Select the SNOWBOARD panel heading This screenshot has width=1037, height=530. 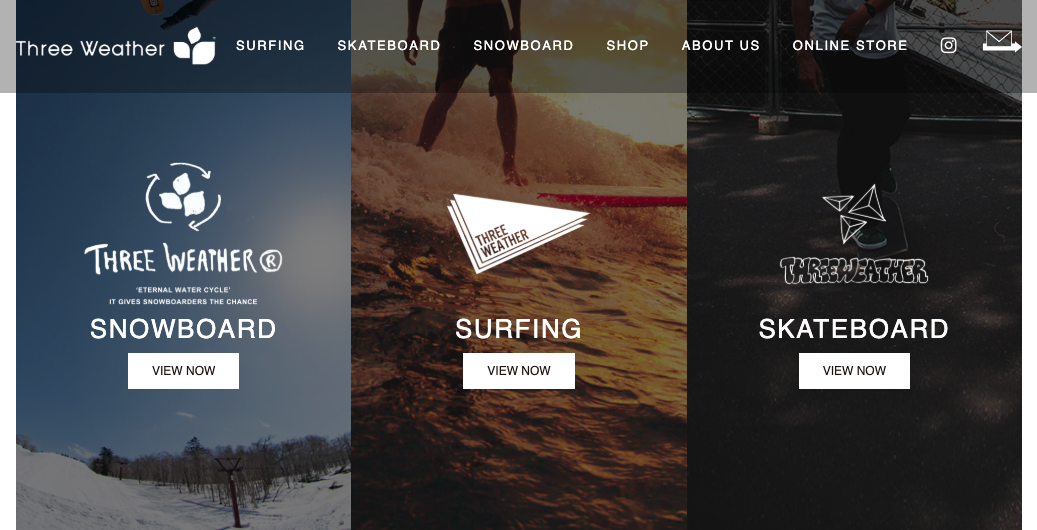pyautogui.click(x=183, y=329)
